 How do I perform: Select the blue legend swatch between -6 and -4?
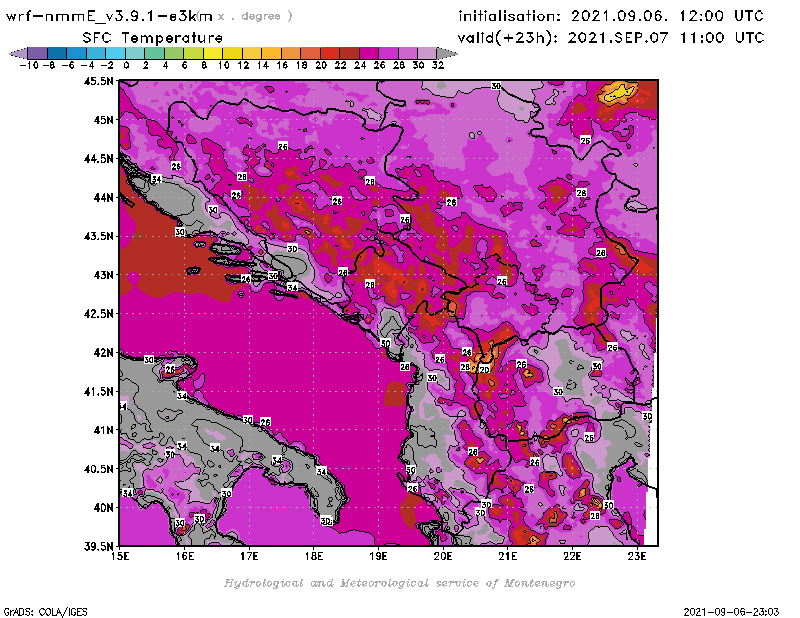pyautogui.click(x=77, y=53)
